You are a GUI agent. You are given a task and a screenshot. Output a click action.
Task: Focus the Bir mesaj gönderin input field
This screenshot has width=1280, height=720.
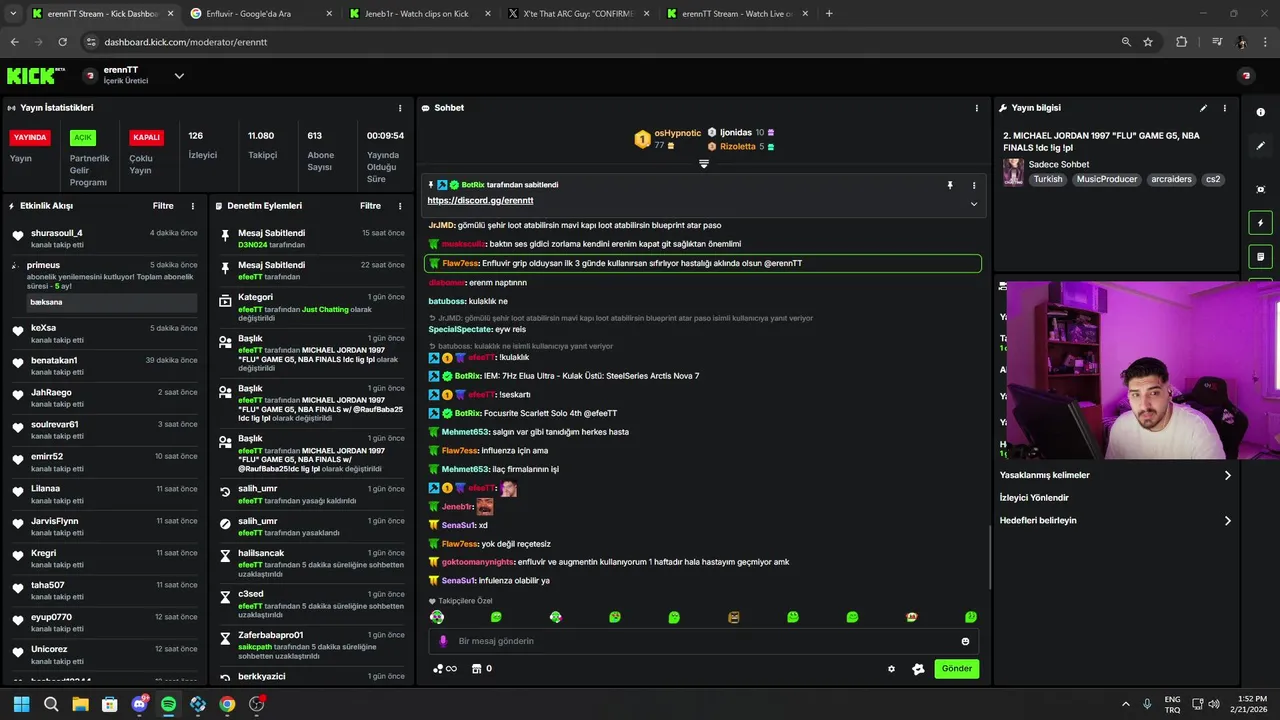coord(704,641)
